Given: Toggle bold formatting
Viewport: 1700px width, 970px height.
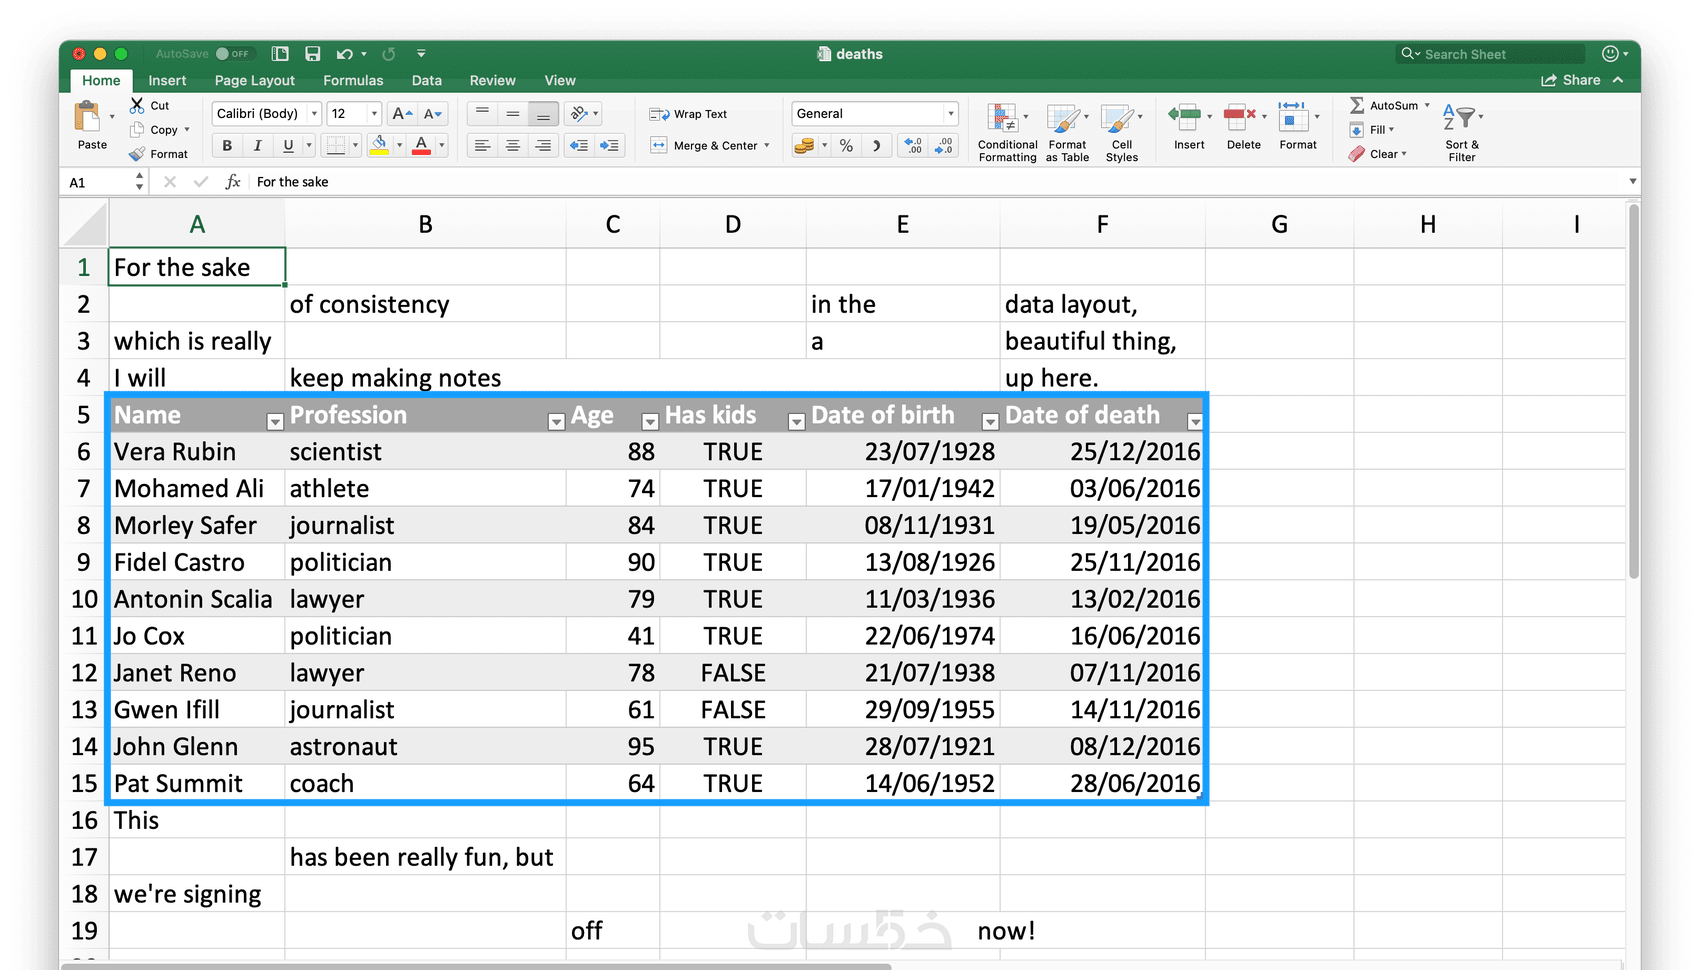Looking at the screenshot, I should click(x=227, y=146).
